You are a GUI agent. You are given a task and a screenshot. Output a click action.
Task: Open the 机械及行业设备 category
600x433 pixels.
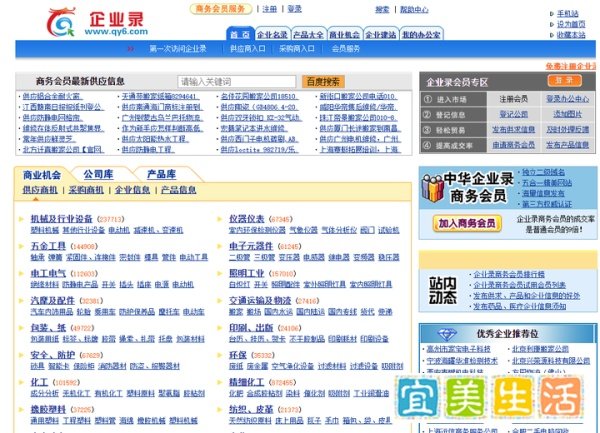point(62,219)
